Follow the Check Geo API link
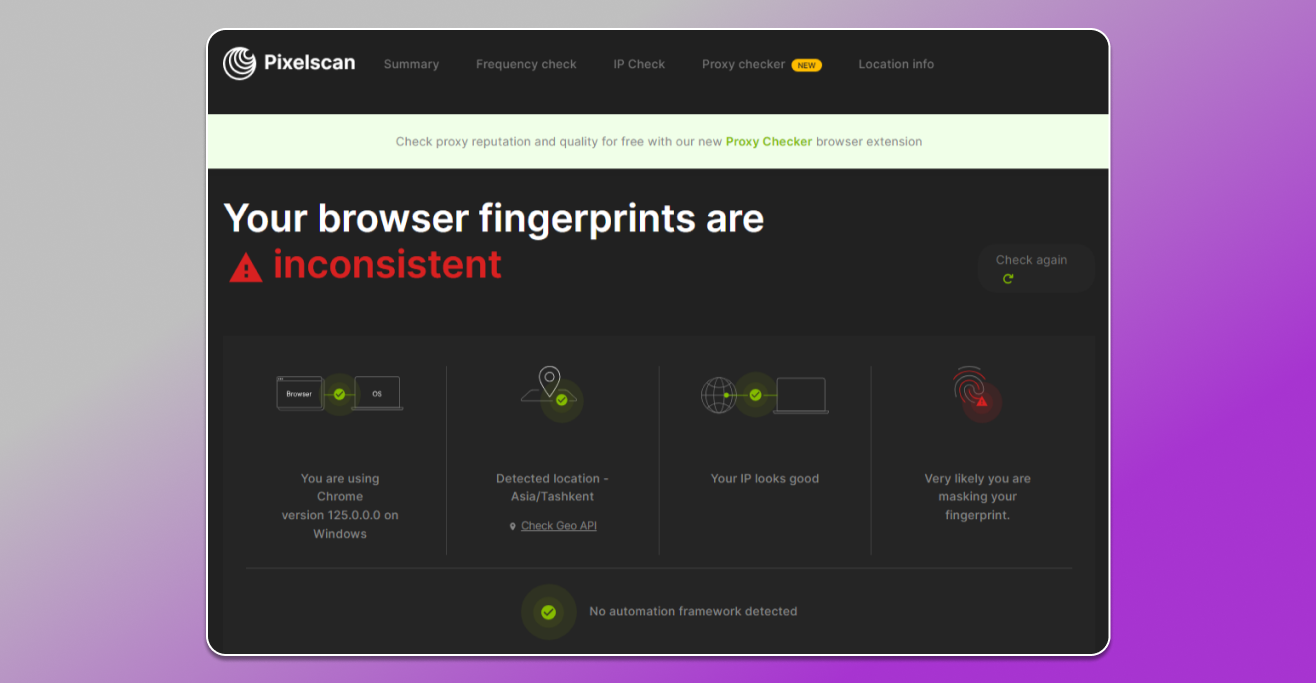This screenshot has height=683, width=1316. [559, 526]
